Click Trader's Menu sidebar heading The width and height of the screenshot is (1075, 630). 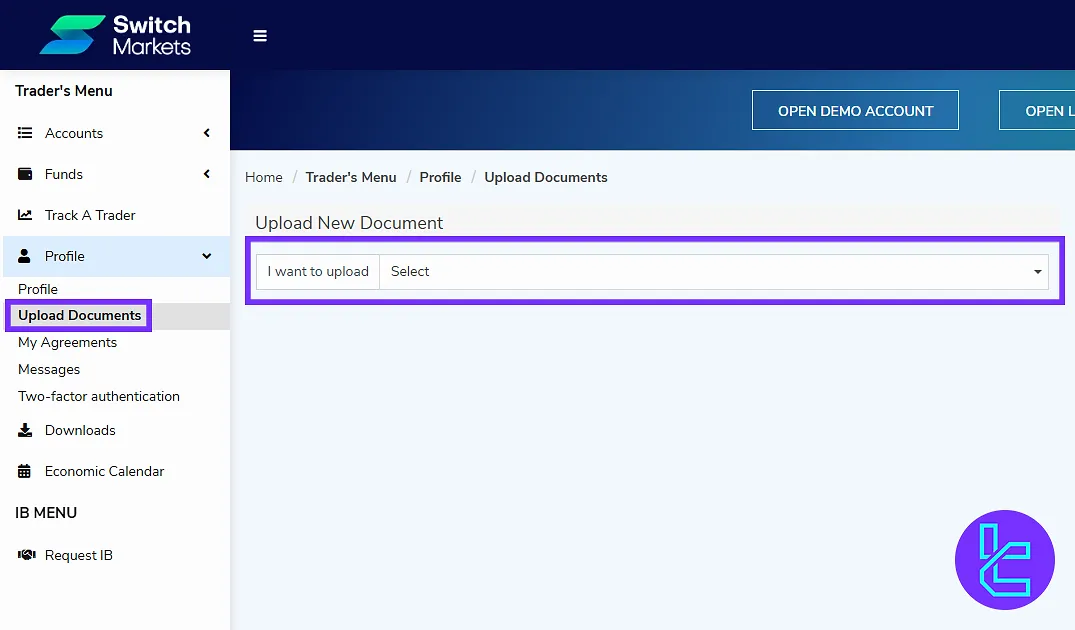point(64,91)
